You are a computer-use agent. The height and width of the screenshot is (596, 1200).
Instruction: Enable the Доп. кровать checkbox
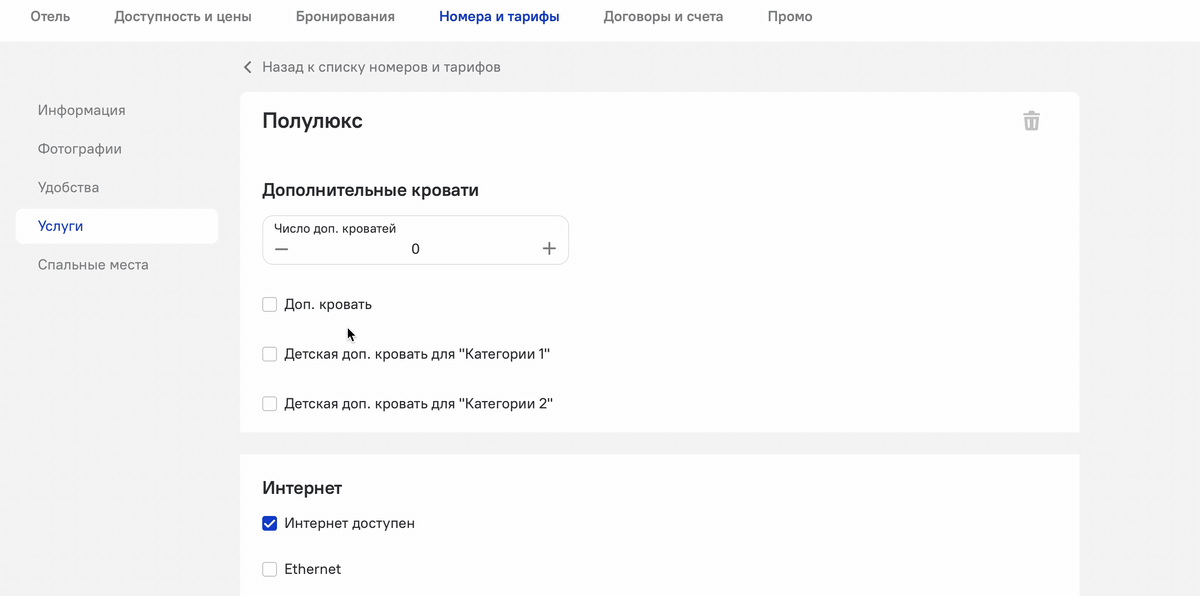(x=269, y=304)
